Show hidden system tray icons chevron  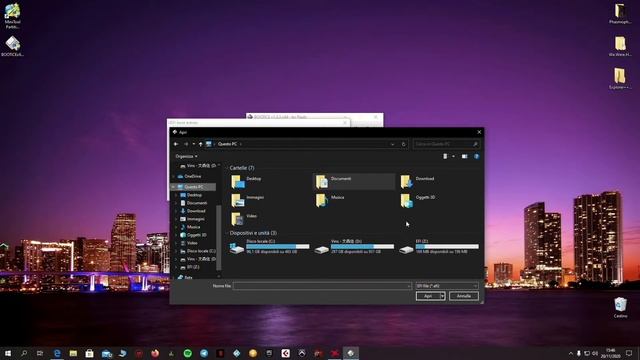pos(571,353)
